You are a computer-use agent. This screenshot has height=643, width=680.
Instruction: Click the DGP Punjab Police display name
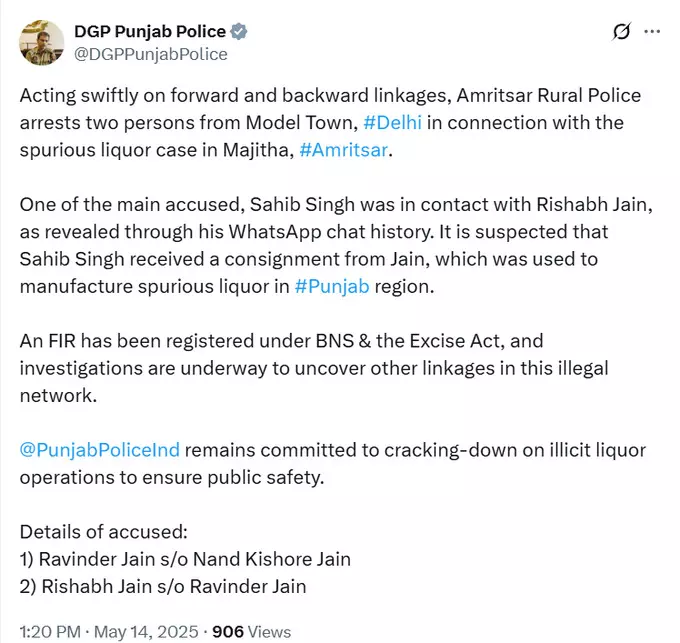149,32
